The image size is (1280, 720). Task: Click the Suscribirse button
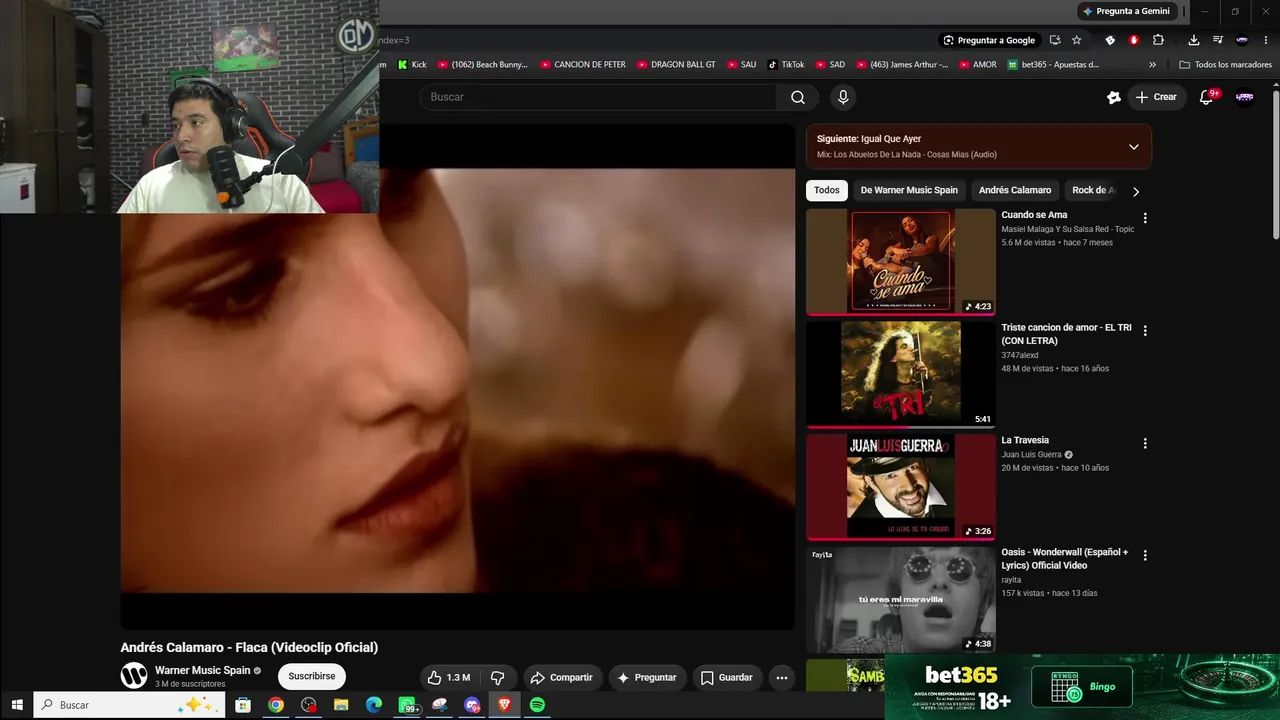pos(311,676)
